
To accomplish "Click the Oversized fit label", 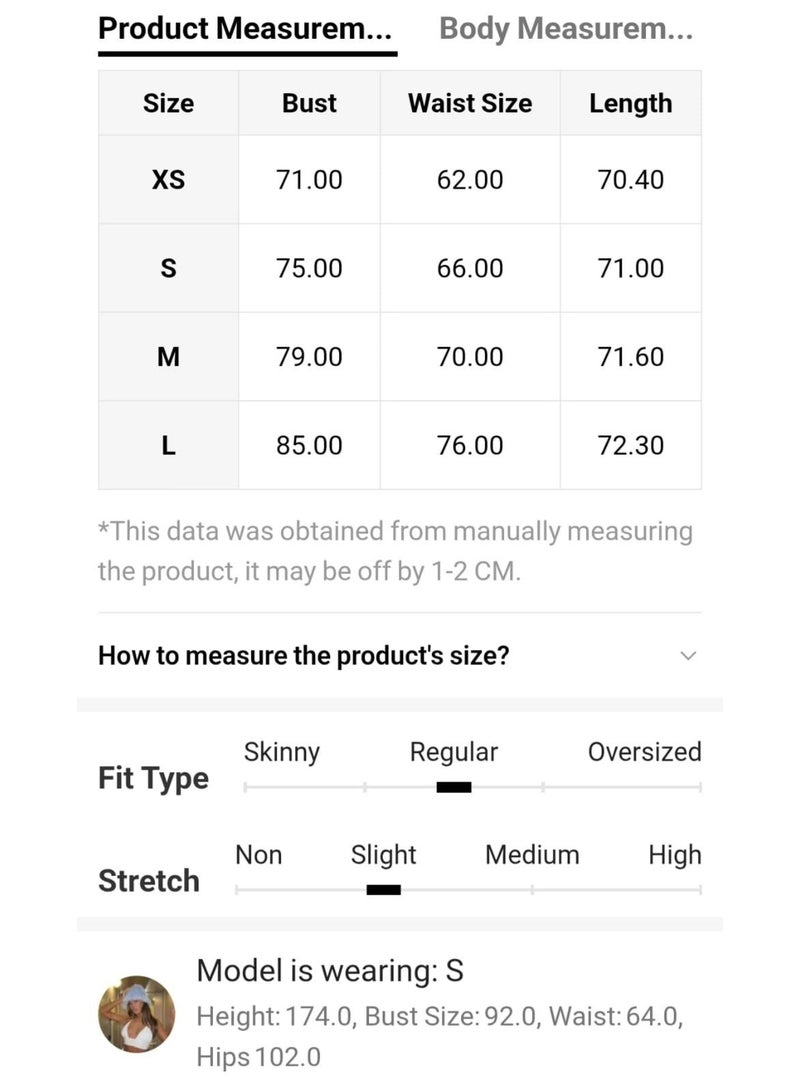I will pyautogui.click(x=644, y=752).
